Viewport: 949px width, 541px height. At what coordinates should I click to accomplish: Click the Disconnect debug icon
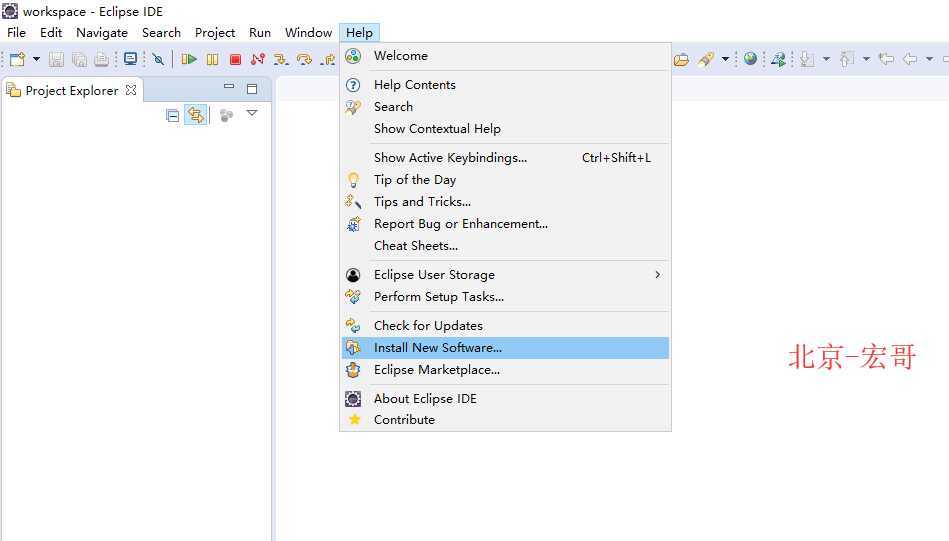258,59
